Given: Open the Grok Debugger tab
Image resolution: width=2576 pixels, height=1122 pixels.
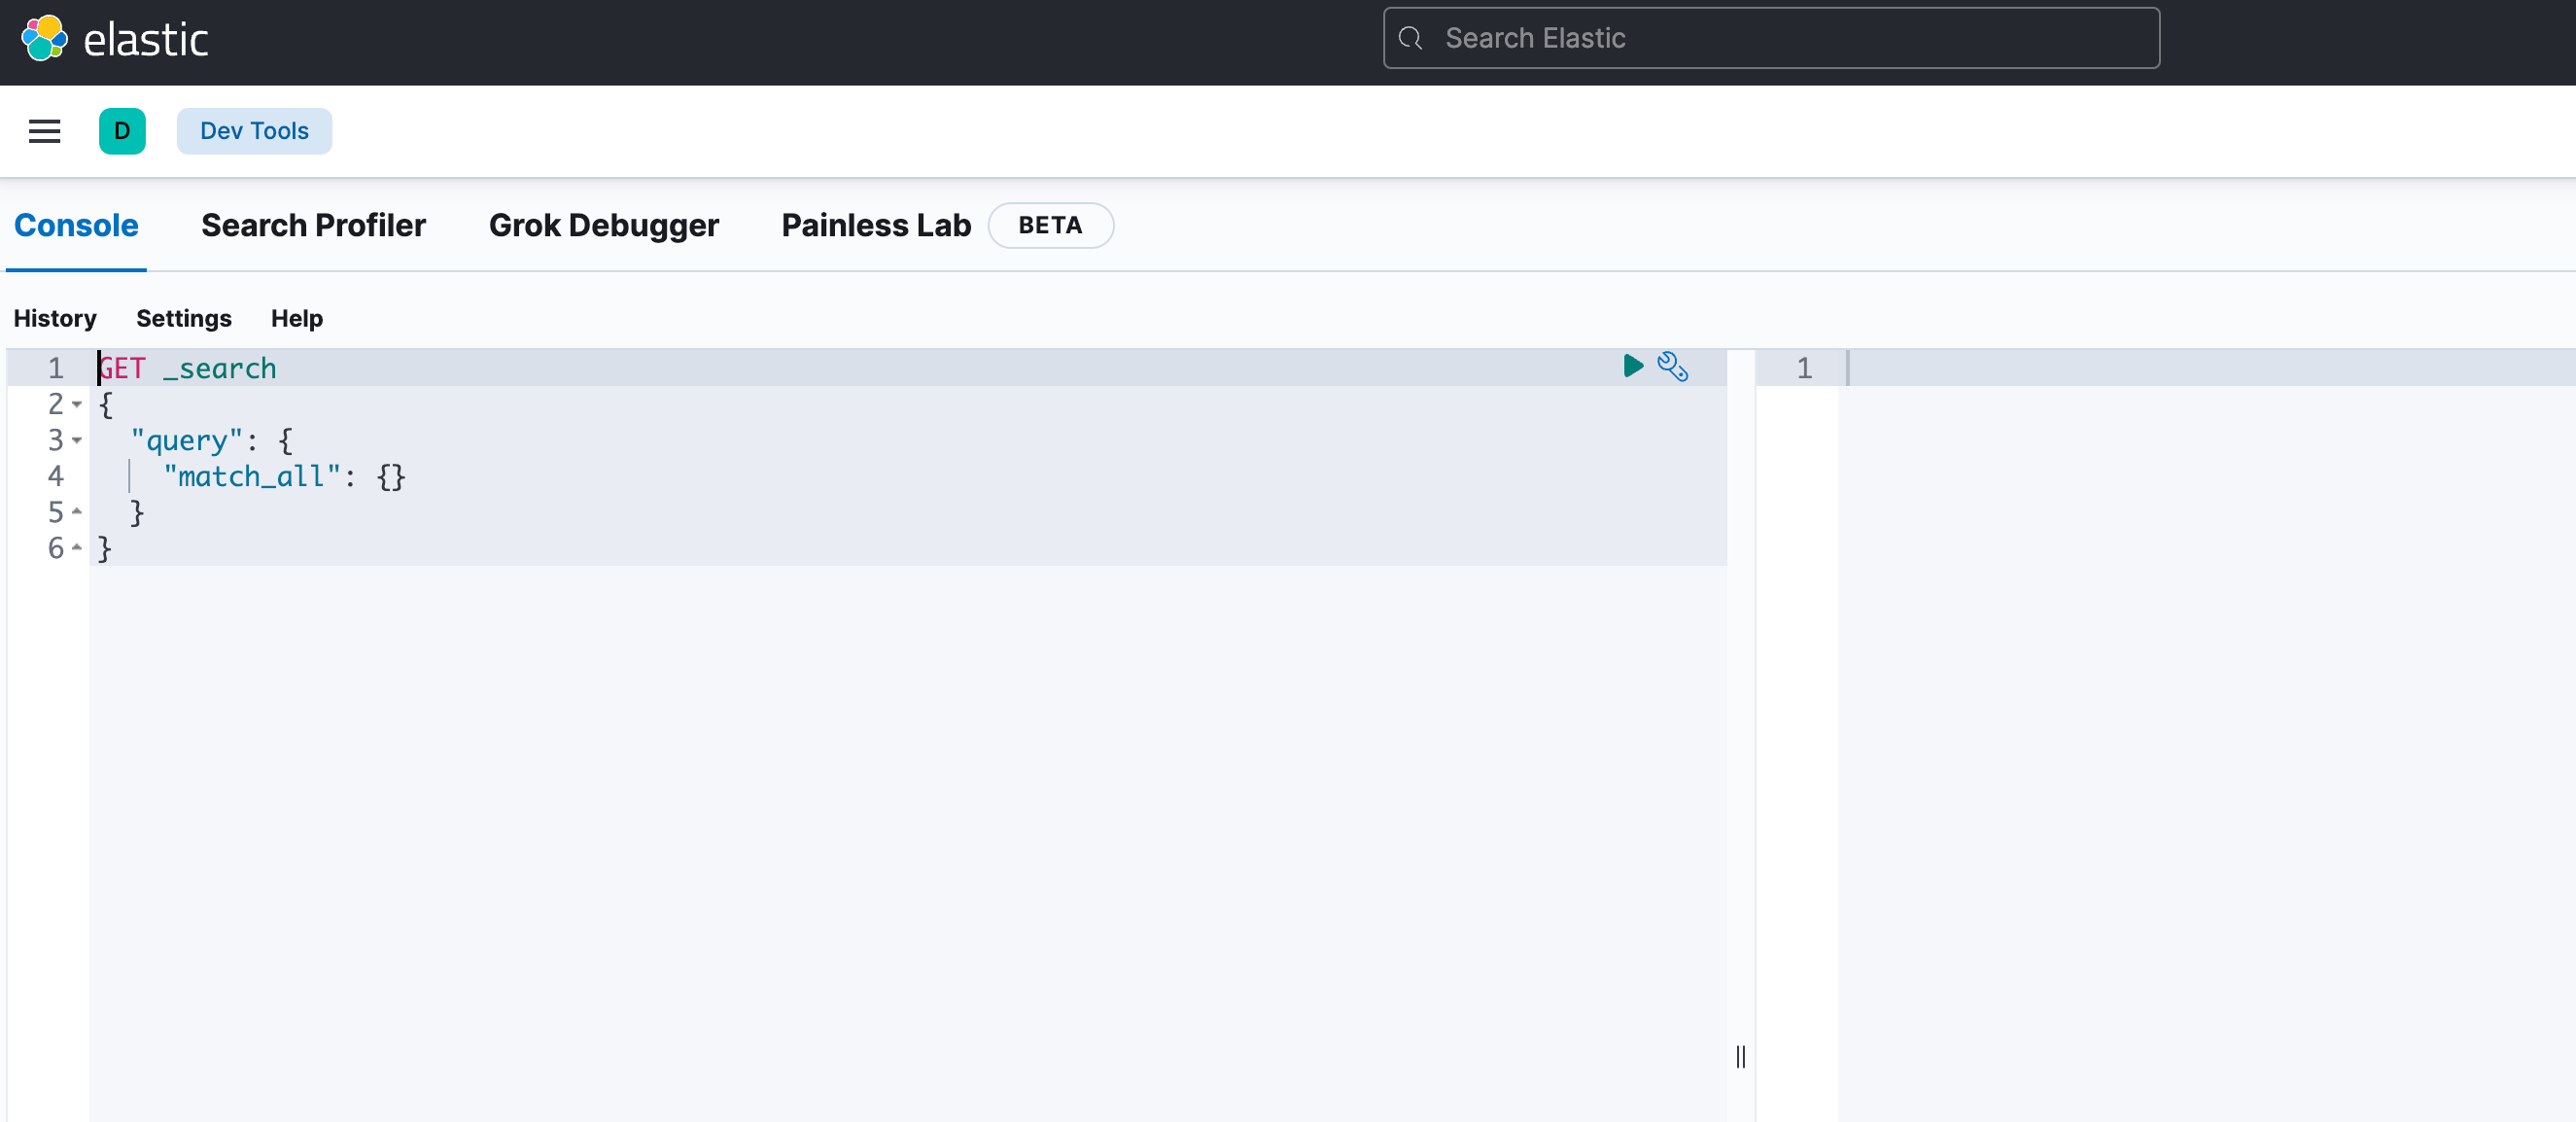Looking at the screenshot, I should pyautogui.click(x=603, y=225).
